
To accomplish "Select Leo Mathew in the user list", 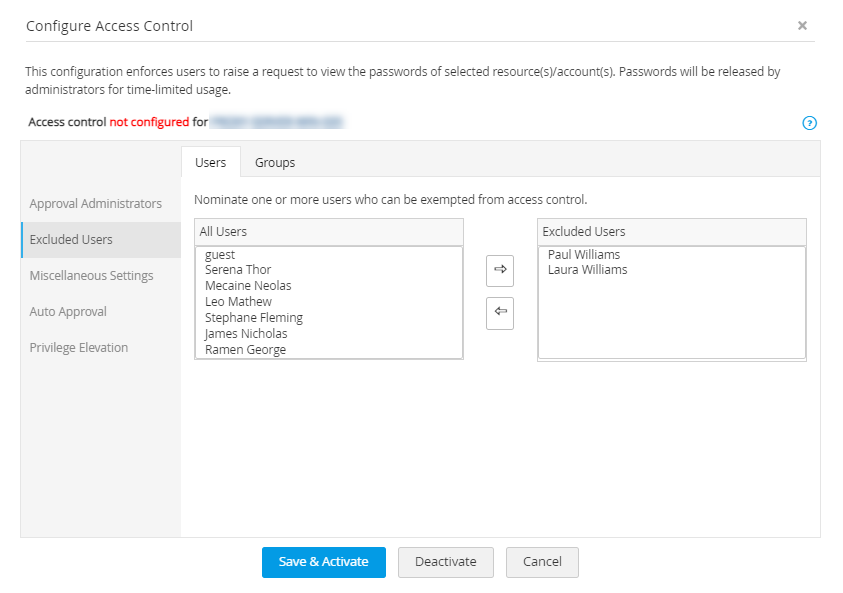I will (238, 302).
